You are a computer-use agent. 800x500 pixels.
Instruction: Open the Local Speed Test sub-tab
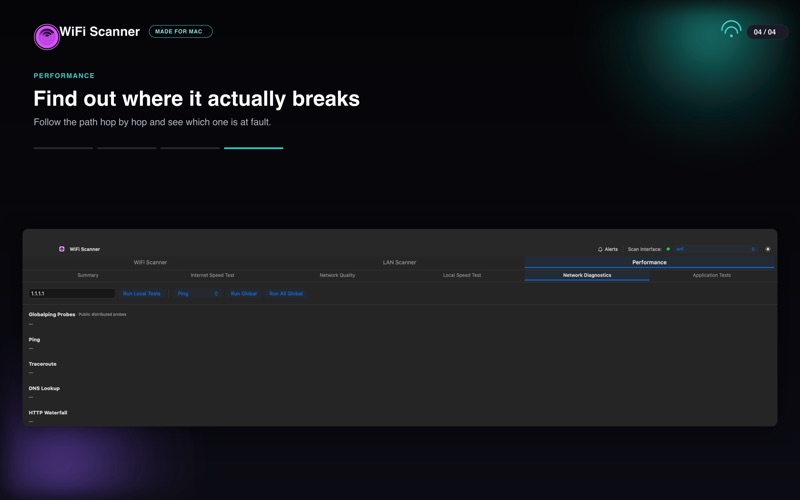click(462, 275)
